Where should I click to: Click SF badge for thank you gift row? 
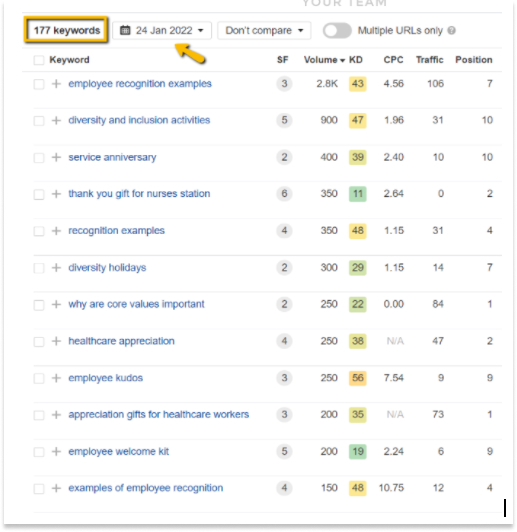point(284,194)
